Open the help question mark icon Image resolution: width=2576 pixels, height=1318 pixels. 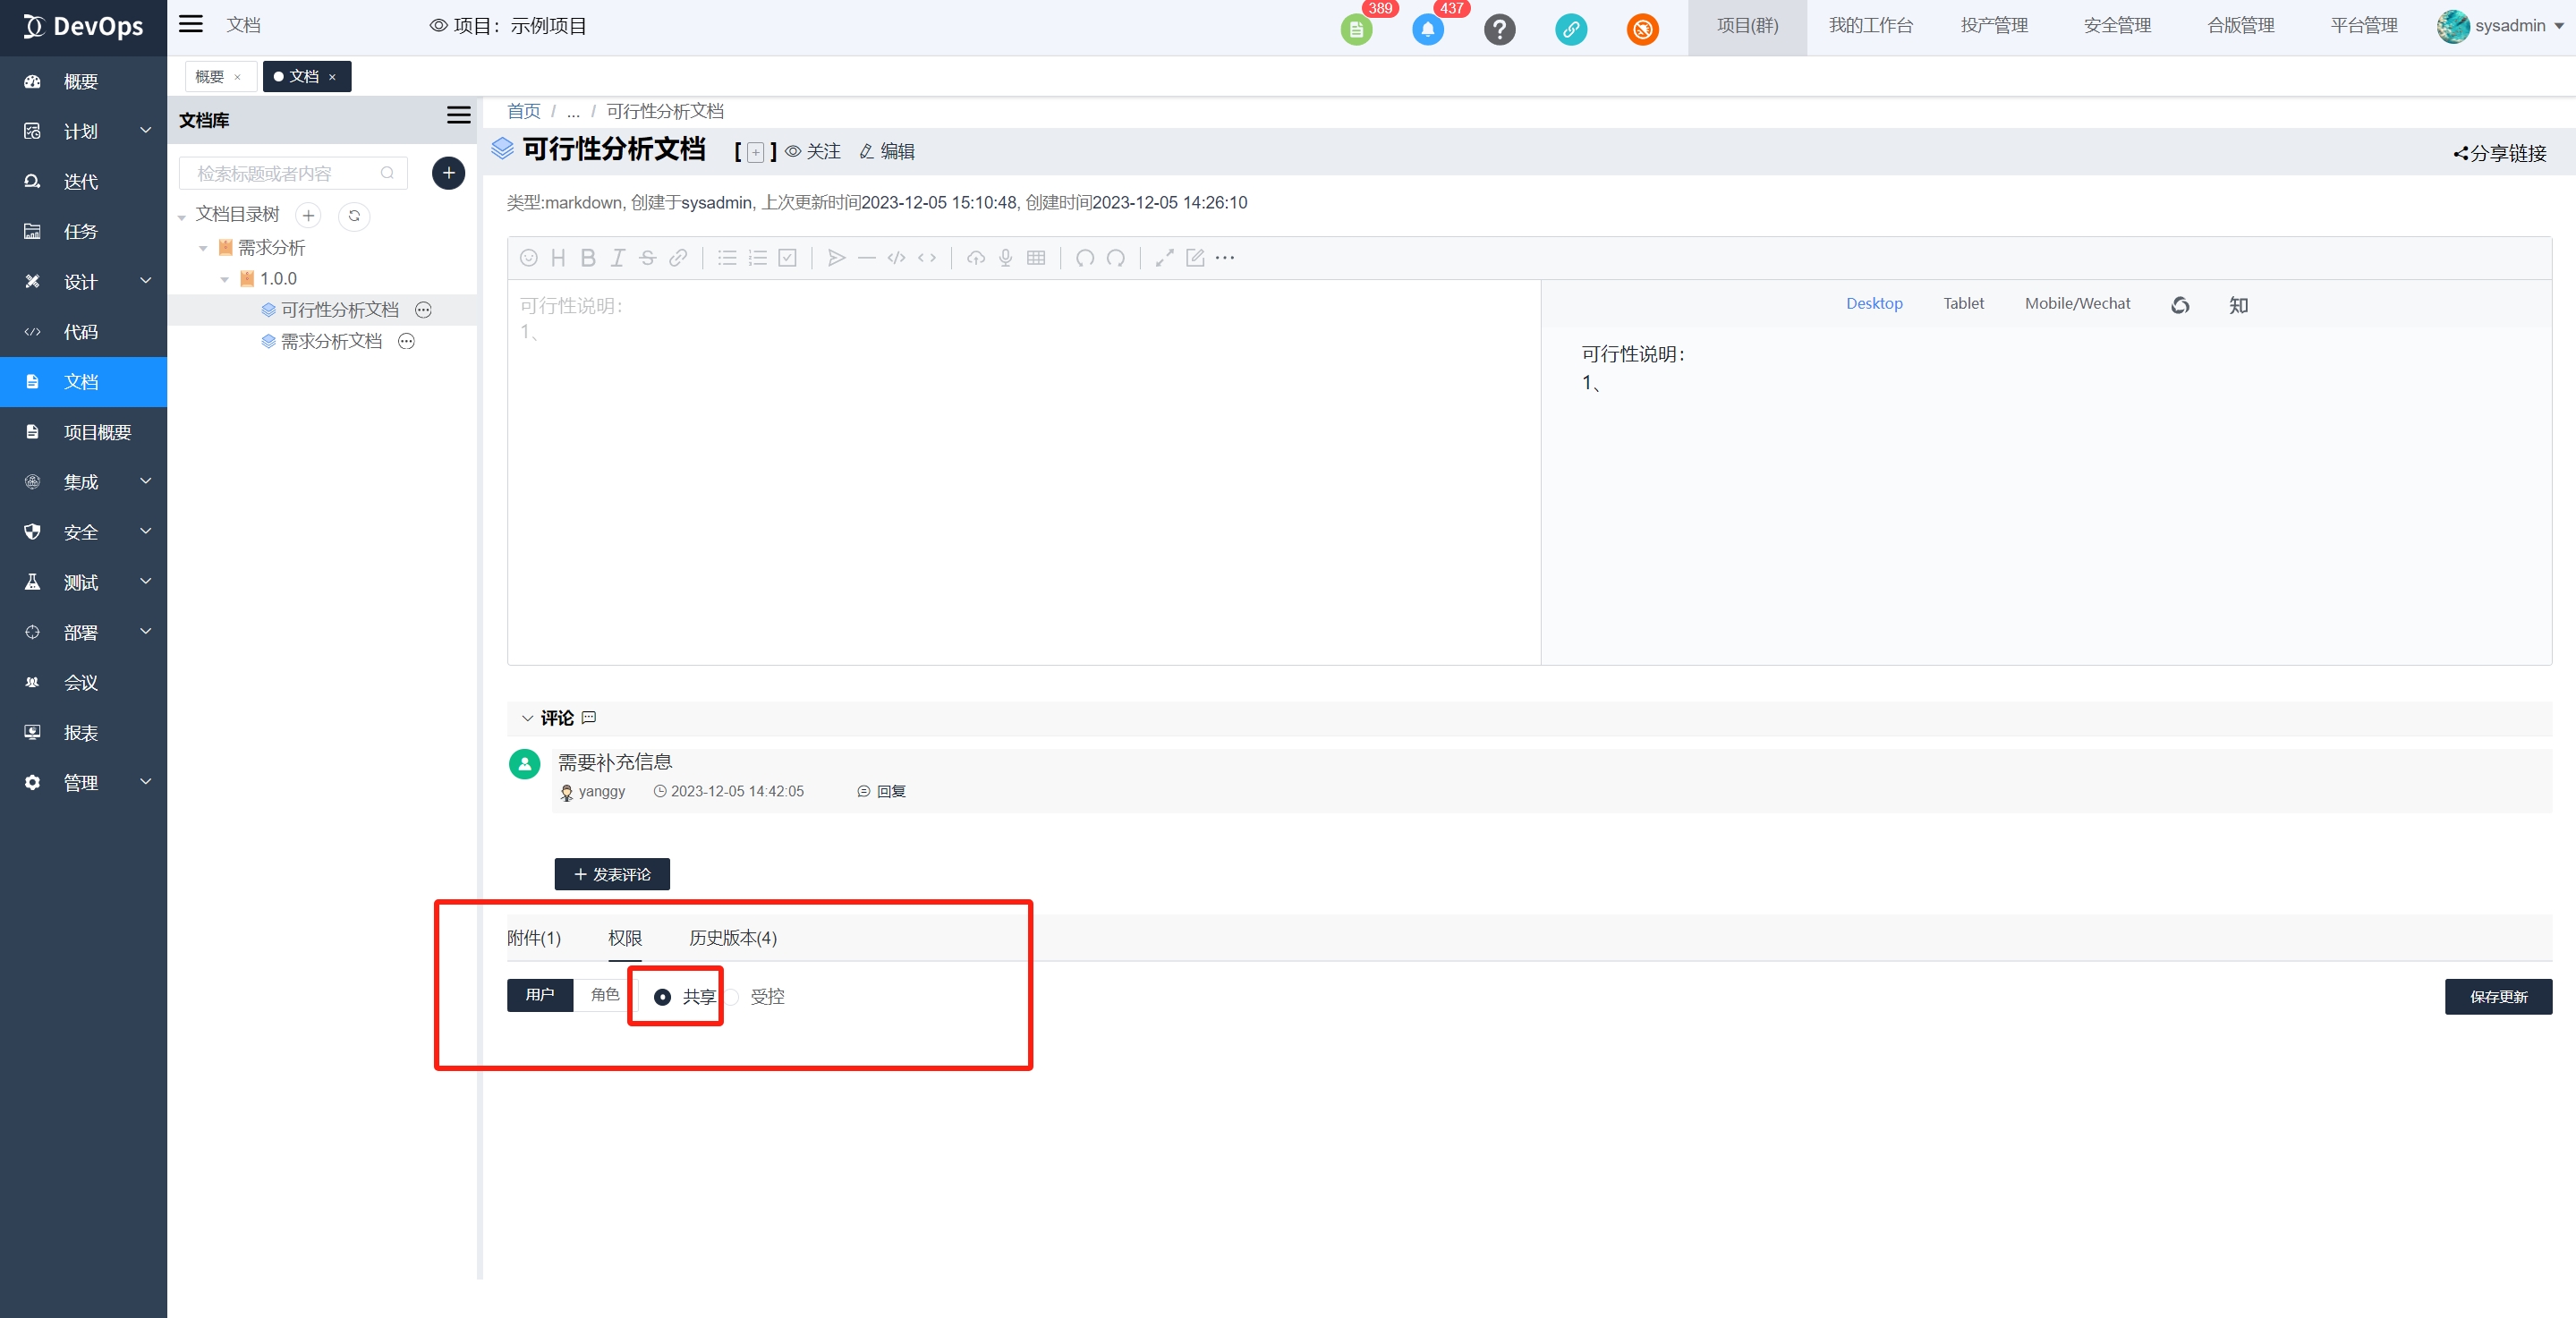pos(1499,30)
